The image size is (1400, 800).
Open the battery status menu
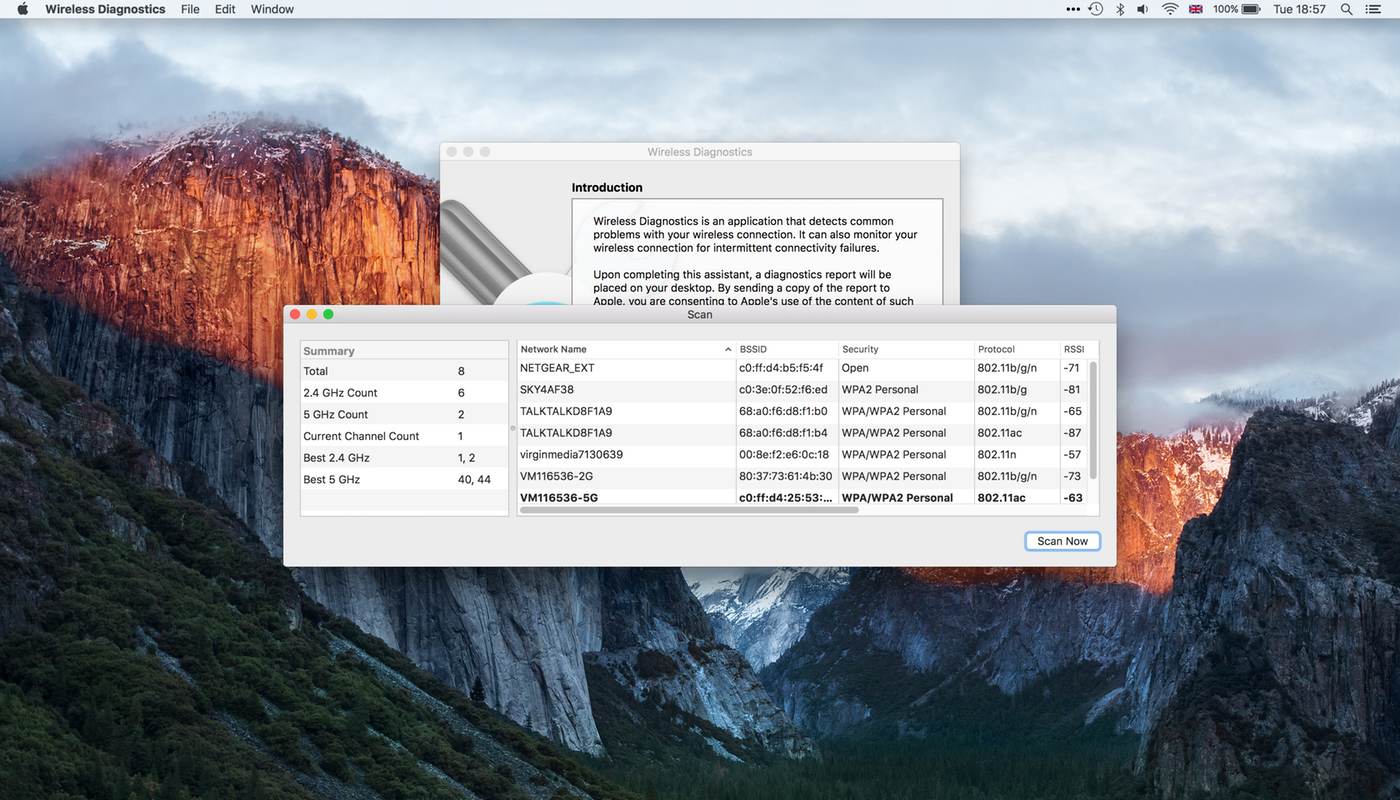[x=1237, y=9]
